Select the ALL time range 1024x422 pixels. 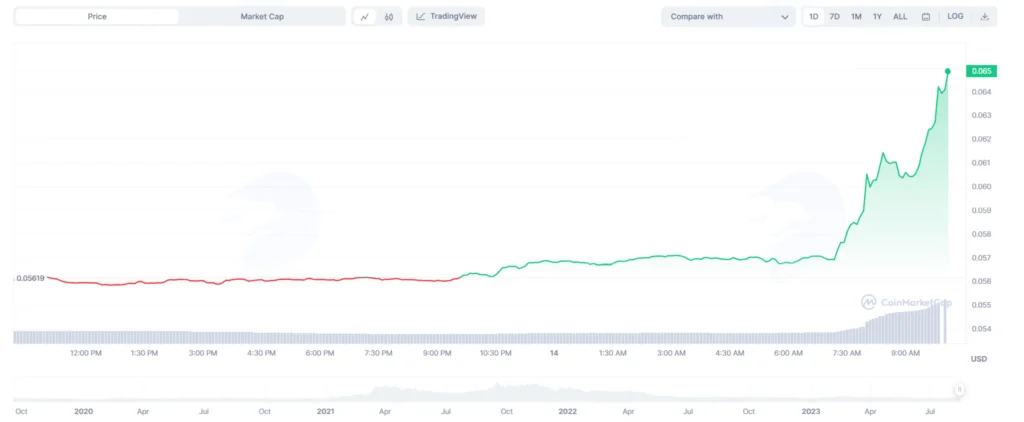tap(900, 17)
